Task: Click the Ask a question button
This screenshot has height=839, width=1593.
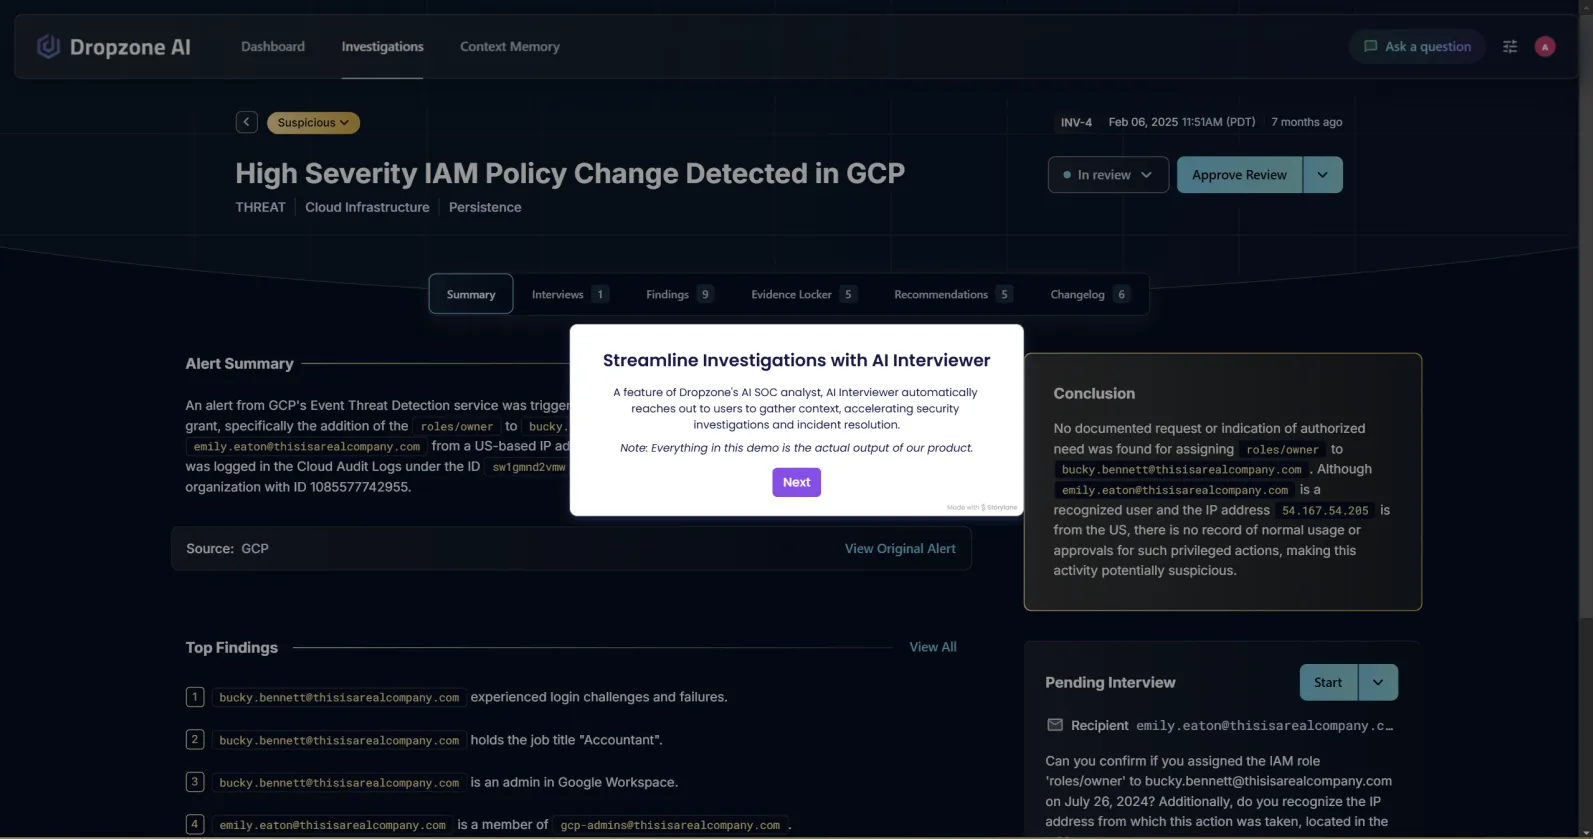Action: point(1417,47)
